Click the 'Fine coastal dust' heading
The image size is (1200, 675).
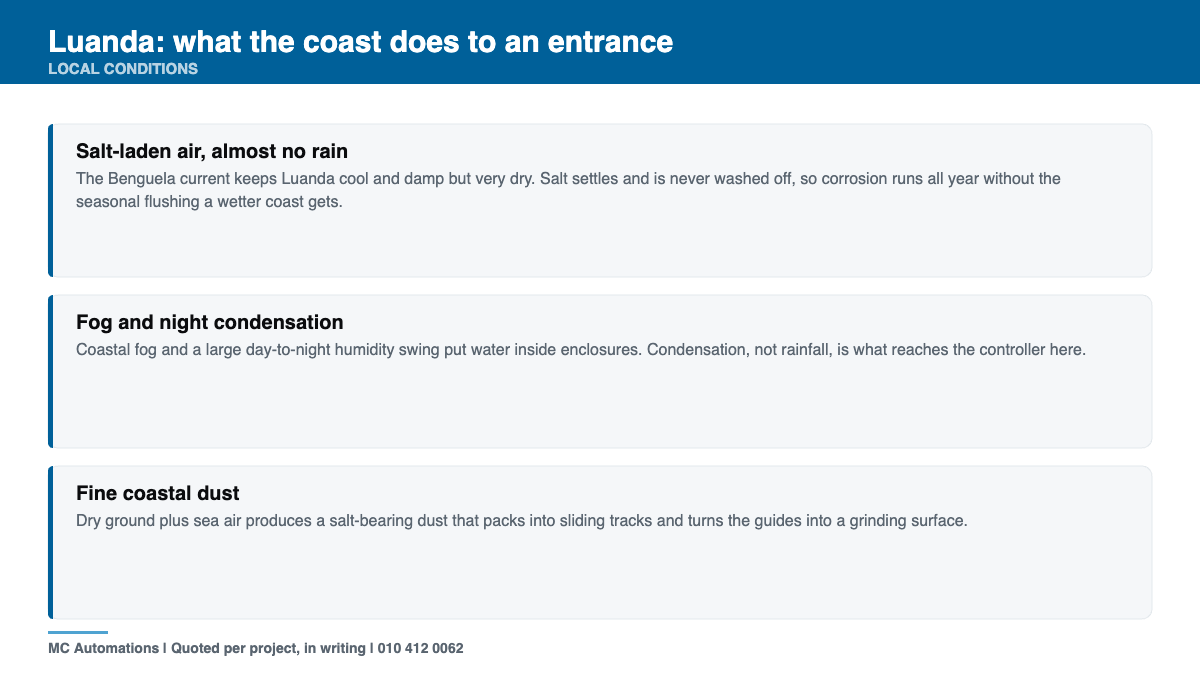click(158, 493)
